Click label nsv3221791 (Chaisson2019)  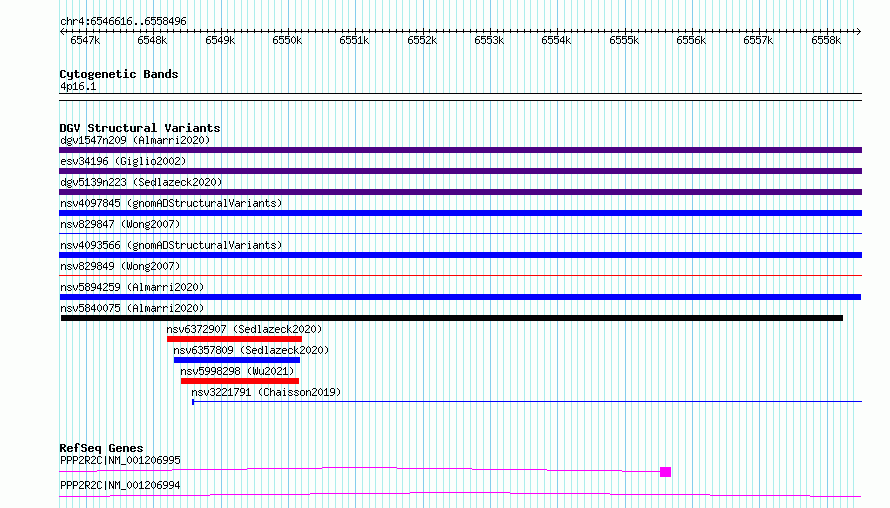click(266, 392)
